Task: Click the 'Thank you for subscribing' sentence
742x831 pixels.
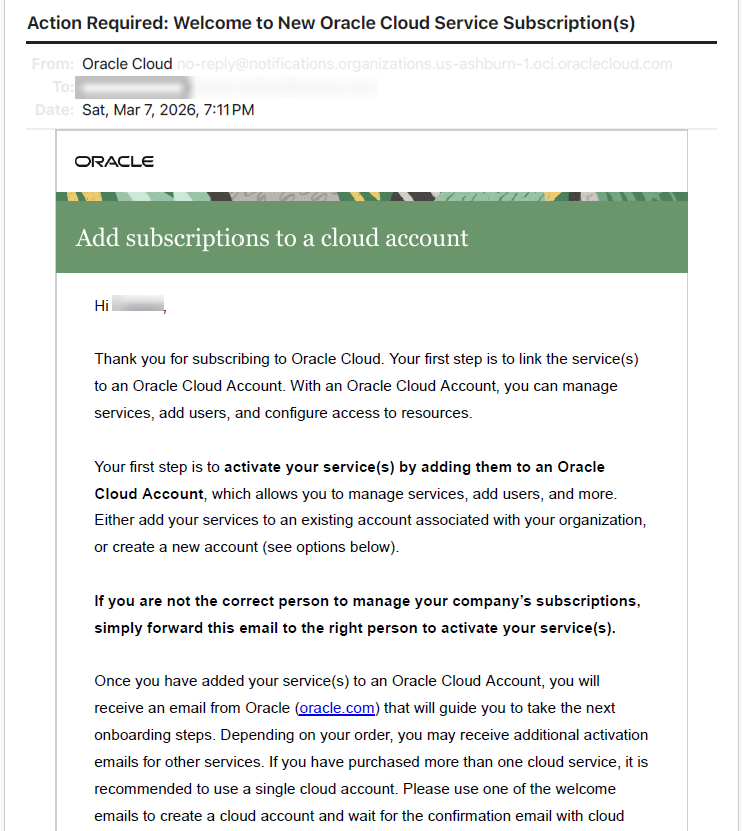Action: (238, 359)
